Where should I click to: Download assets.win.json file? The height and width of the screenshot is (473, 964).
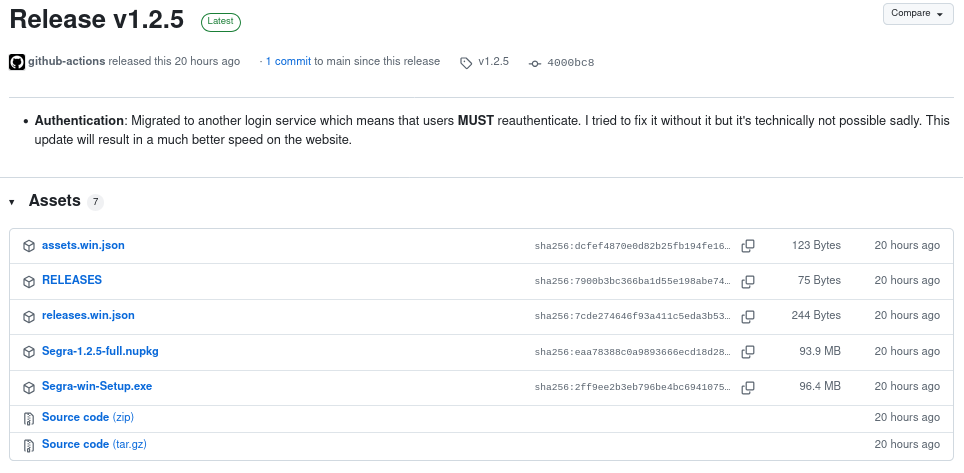pos(83,245)
